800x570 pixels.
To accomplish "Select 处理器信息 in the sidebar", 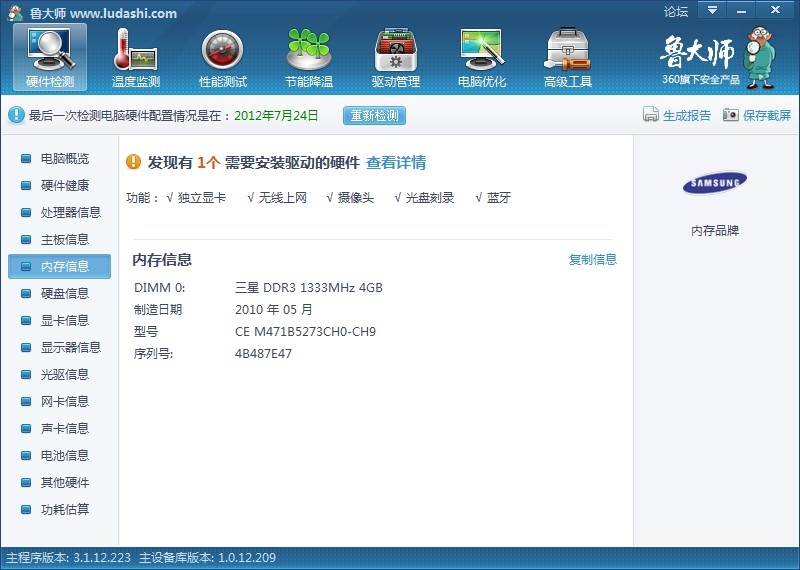I will [70, 213].
